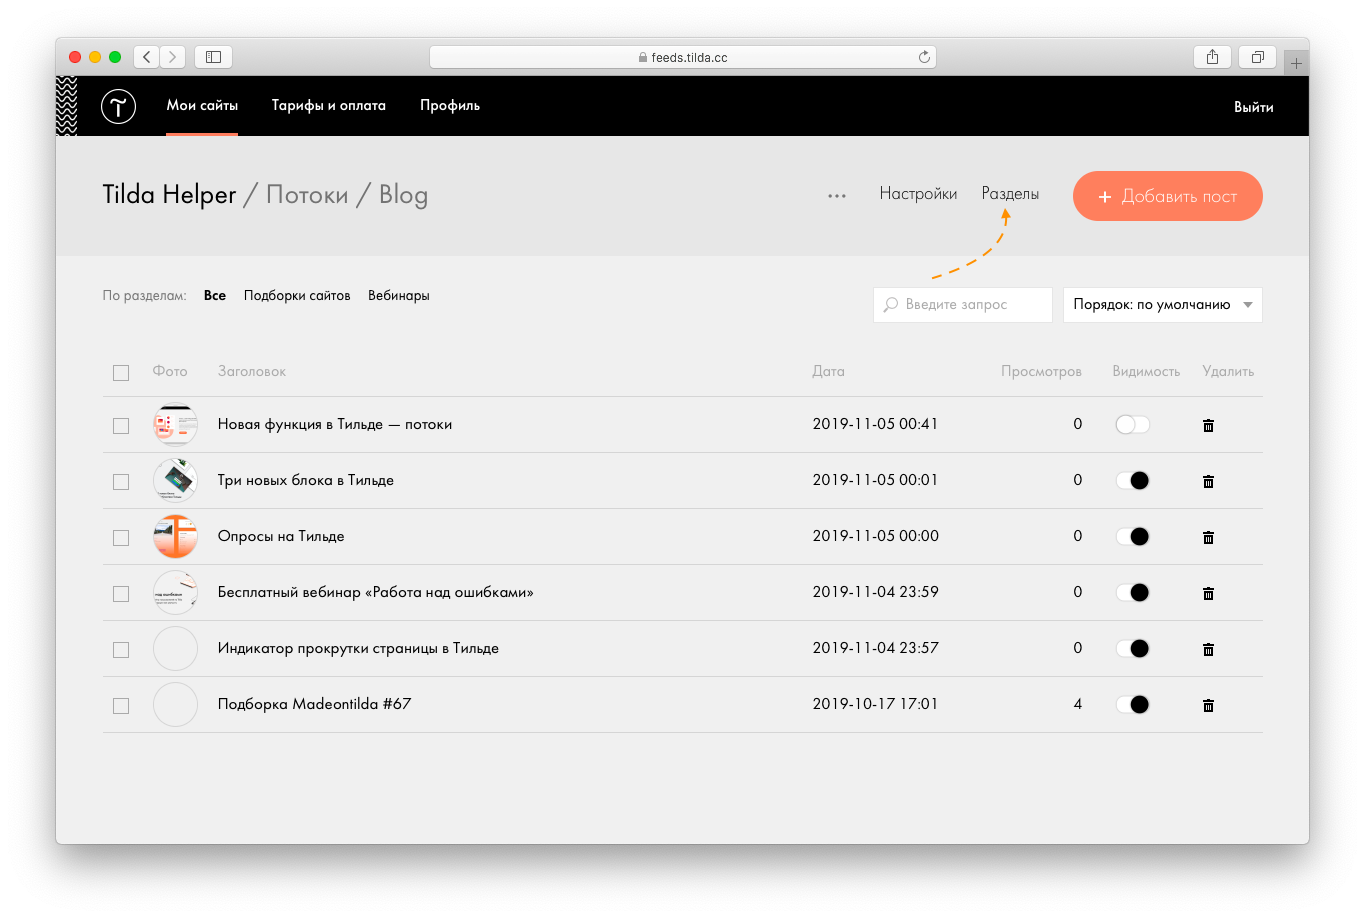
Task: Click the 'Добавить пост' button
Action: pyautogui.click(x=1168, y=196)
